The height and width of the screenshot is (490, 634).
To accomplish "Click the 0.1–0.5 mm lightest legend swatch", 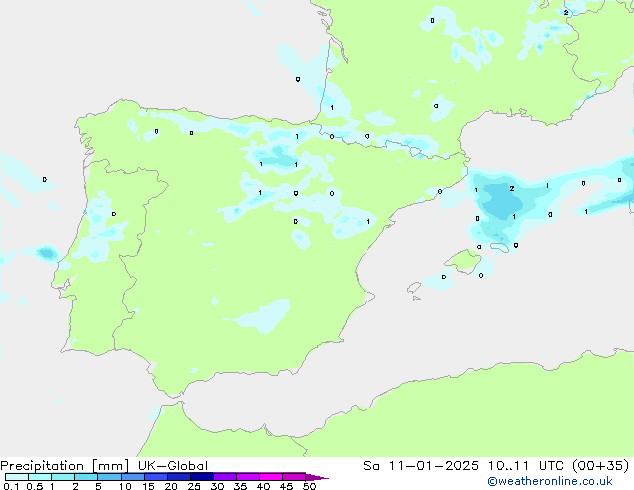I will click(x=17, y=477).
